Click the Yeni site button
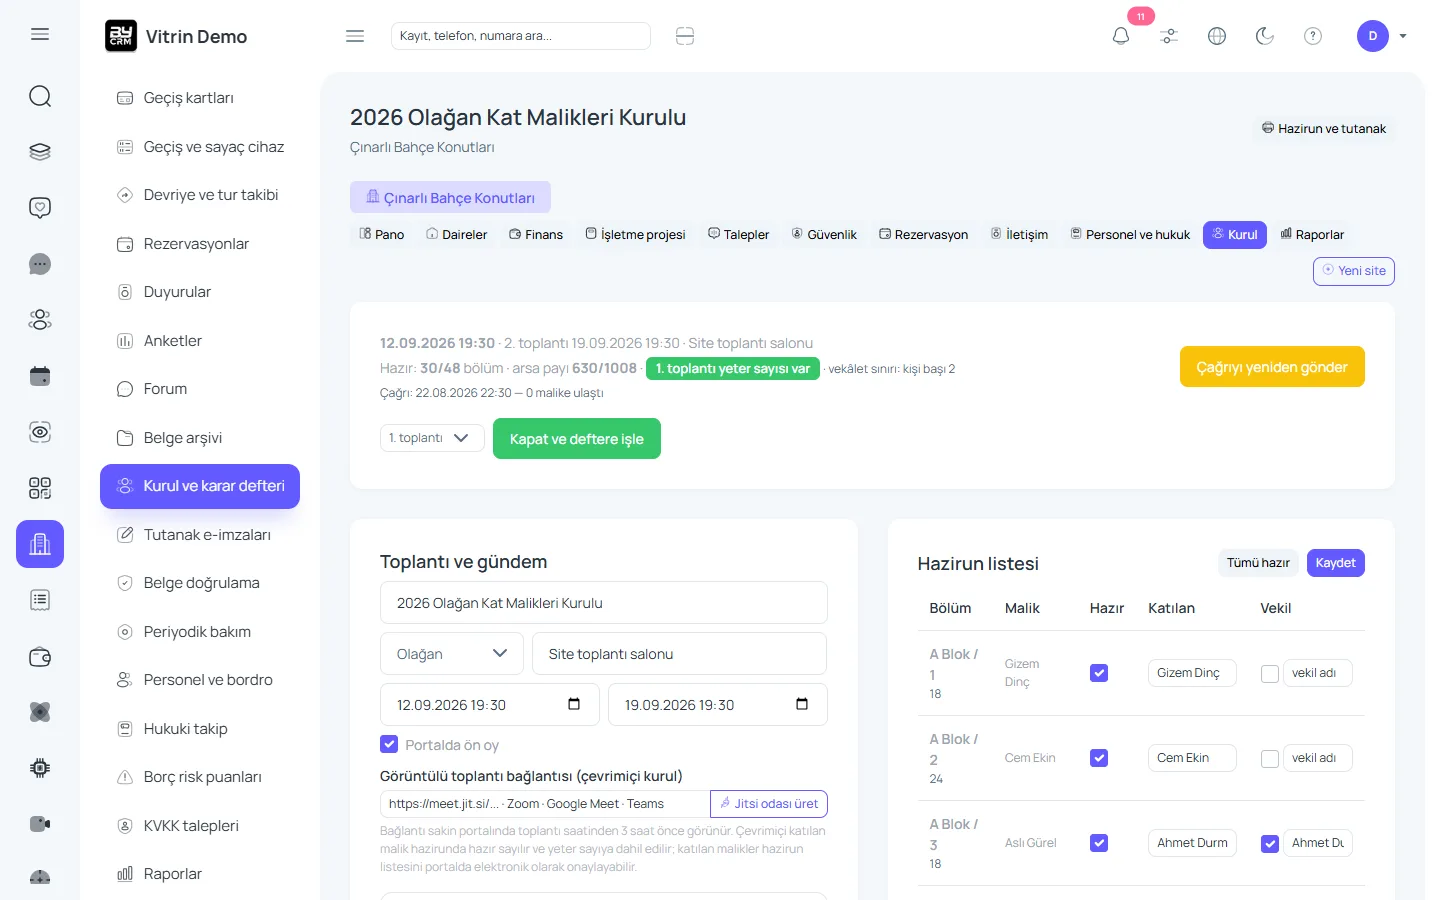The width and height of the screenshot is (1440, 900). [1354, 271]
